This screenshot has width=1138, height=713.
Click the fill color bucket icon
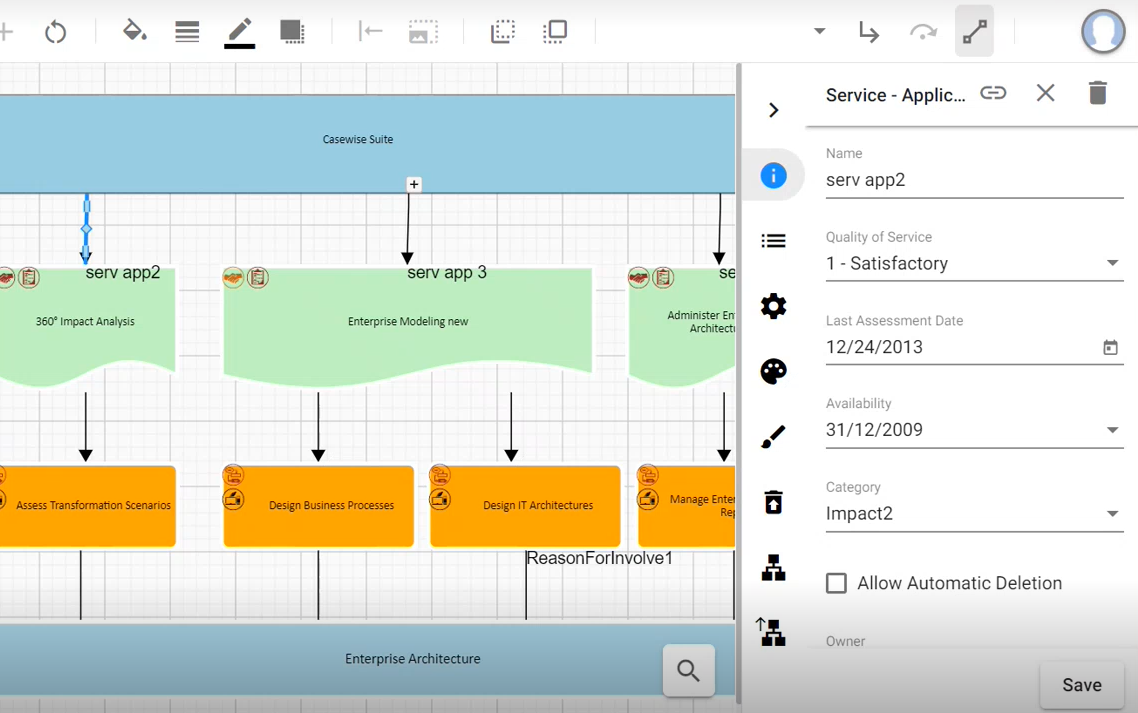134,31
